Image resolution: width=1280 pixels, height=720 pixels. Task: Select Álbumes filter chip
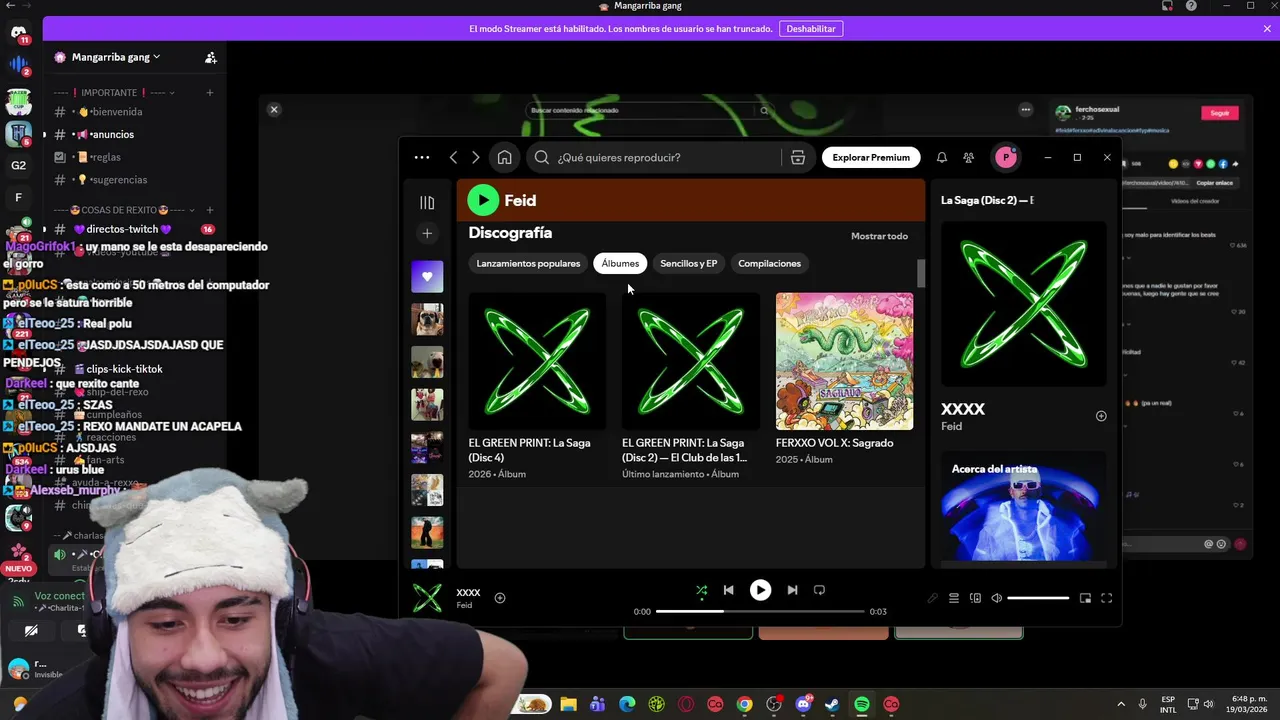coord(620,263)
